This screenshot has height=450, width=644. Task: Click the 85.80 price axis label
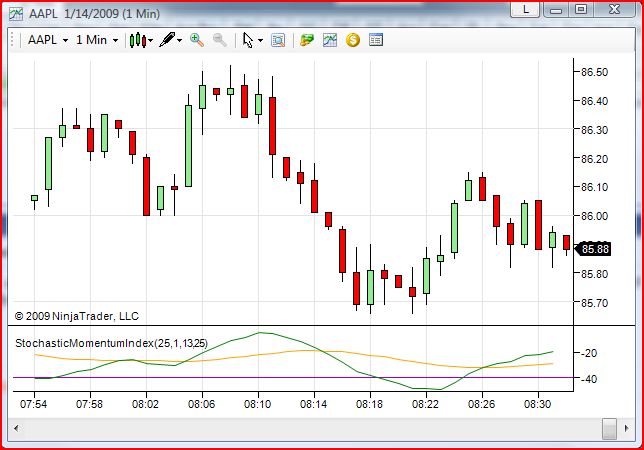594,274
